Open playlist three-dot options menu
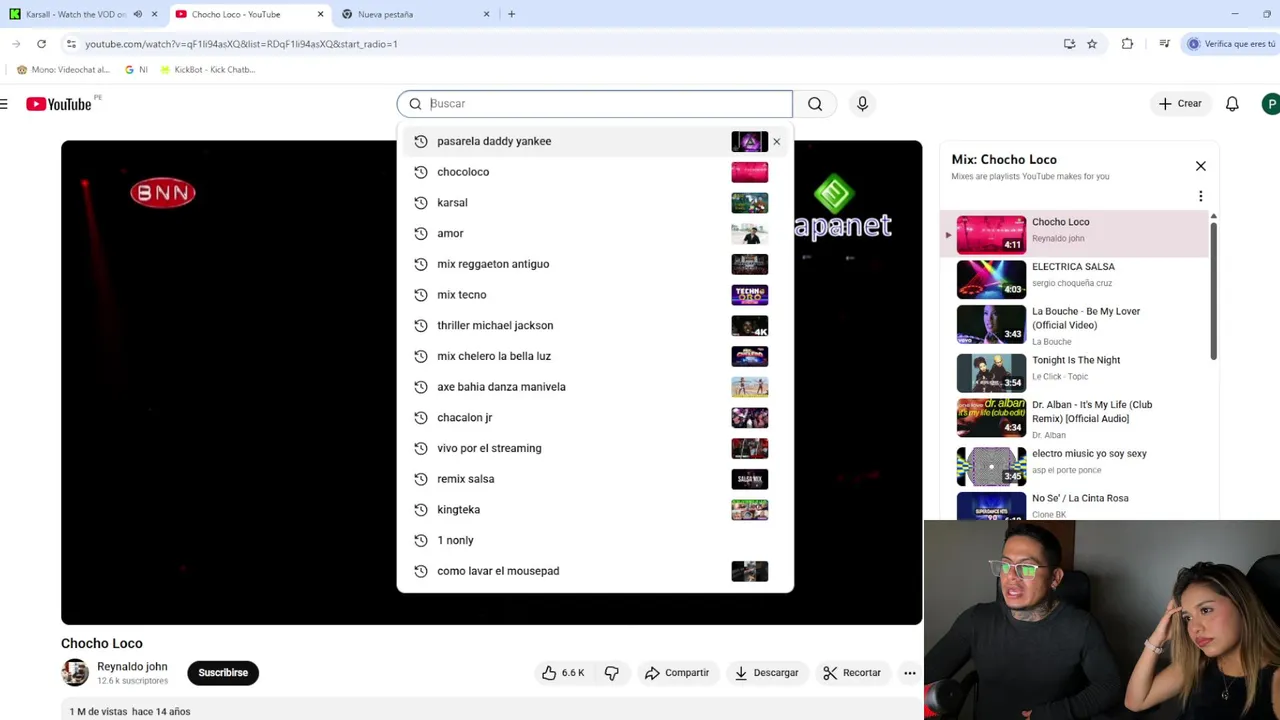 click(1200, 196)
